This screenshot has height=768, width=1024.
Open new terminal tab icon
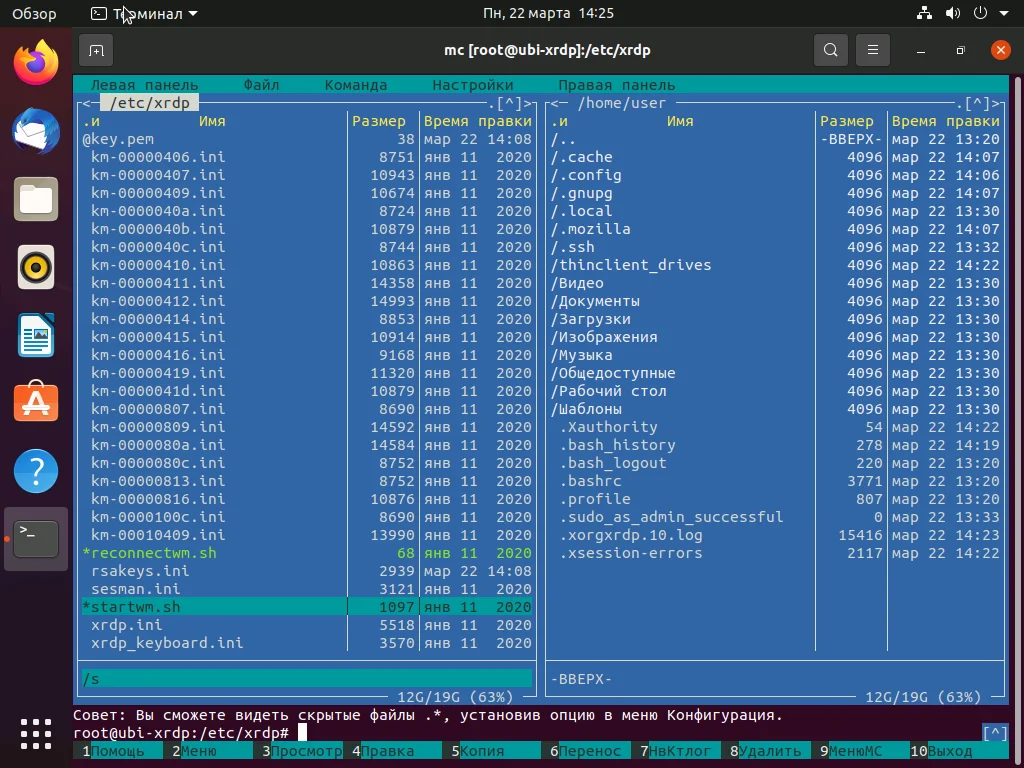96,50
